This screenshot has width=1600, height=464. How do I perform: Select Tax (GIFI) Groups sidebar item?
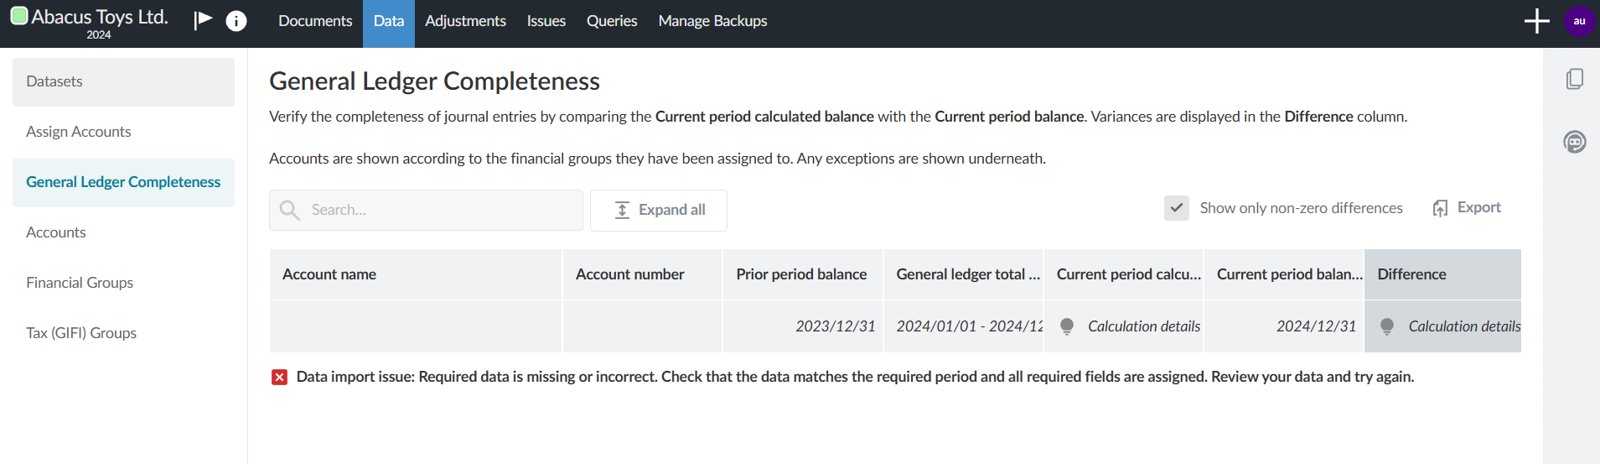pos(81,333)
